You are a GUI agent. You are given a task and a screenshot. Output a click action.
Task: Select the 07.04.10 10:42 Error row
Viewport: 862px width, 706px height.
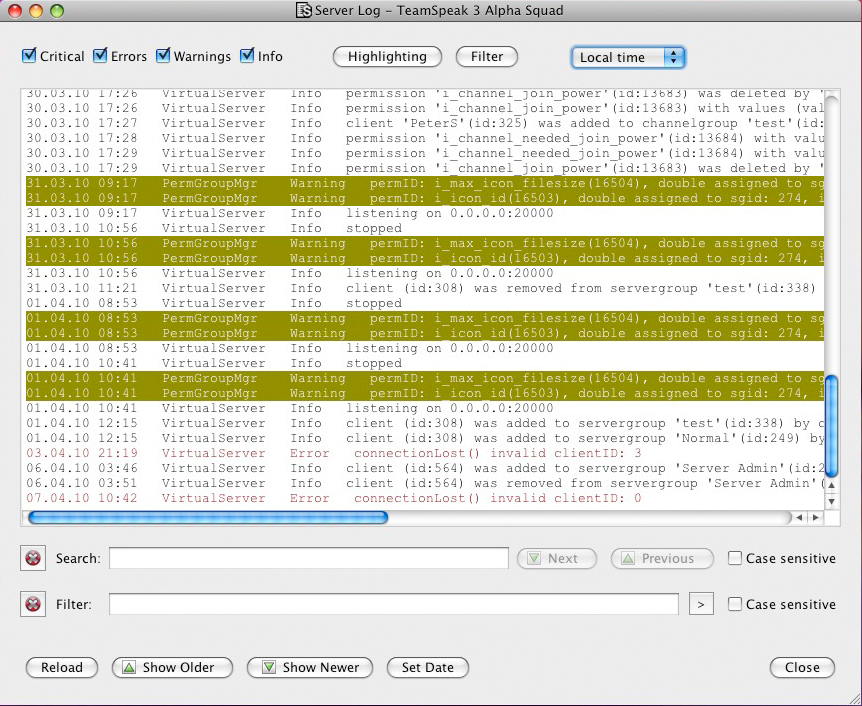coord(425,498)
